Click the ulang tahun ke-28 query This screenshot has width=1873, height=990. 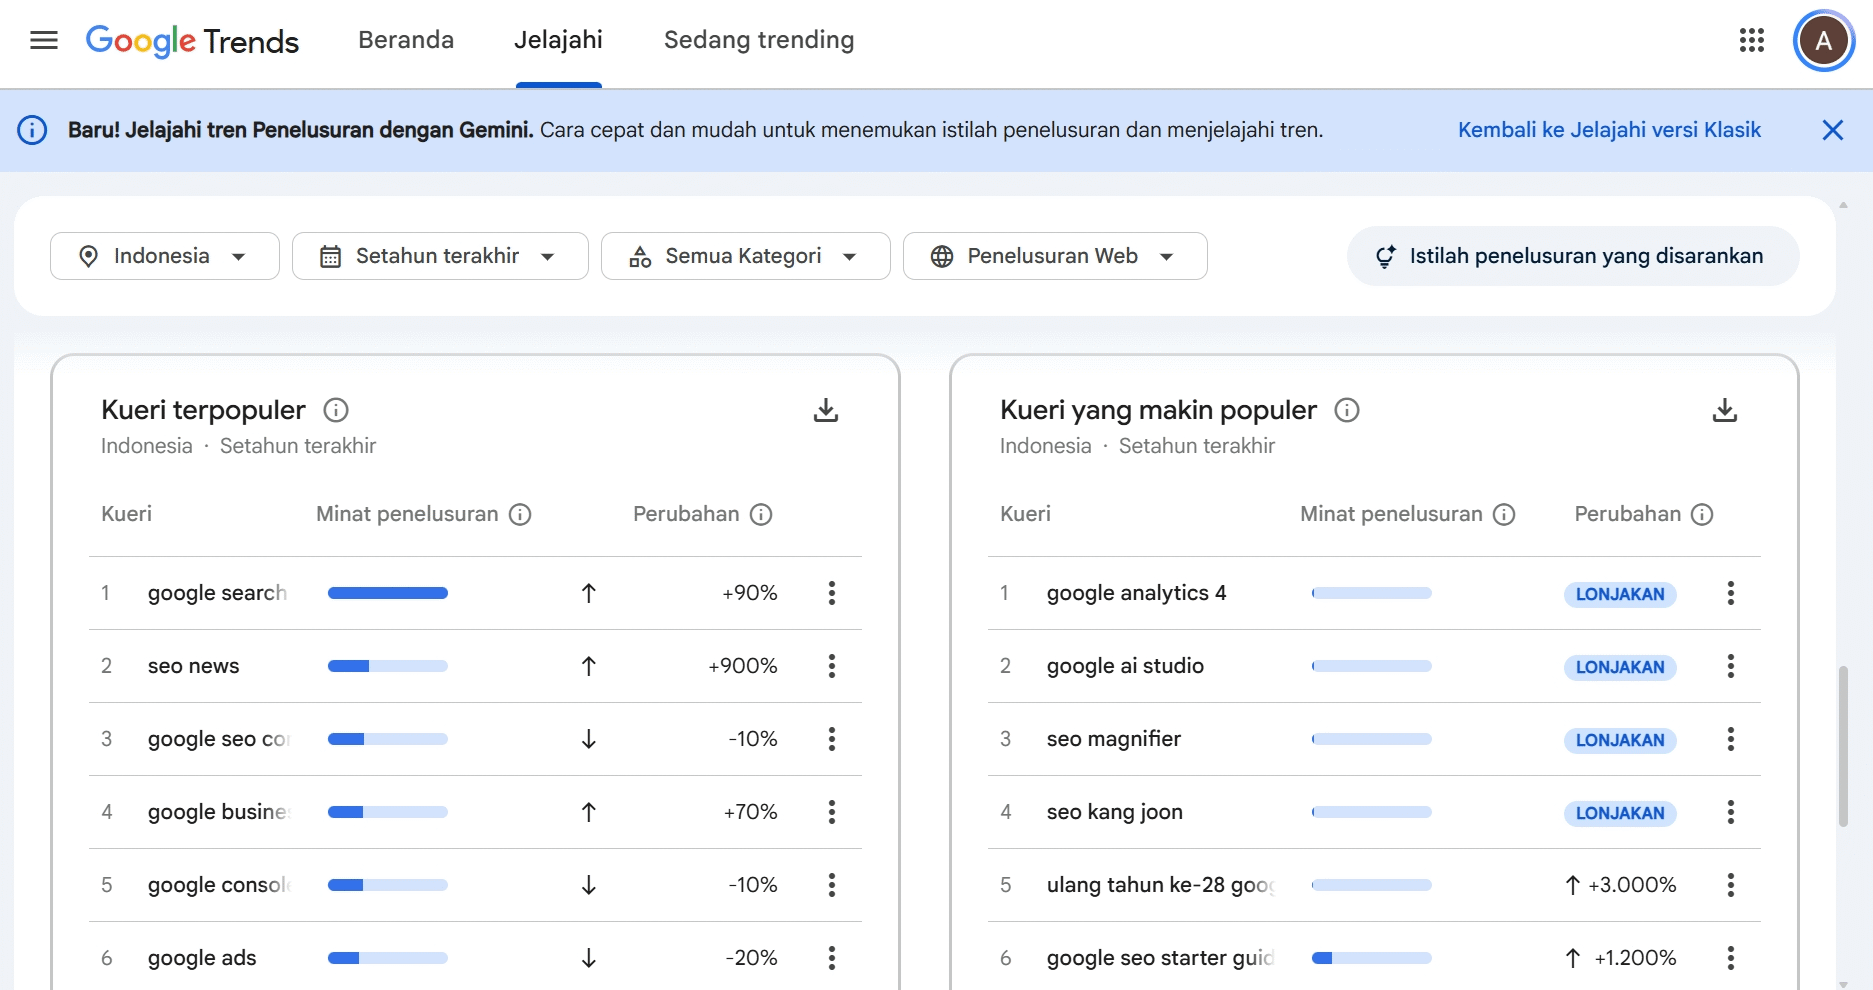pos(1160,885)
